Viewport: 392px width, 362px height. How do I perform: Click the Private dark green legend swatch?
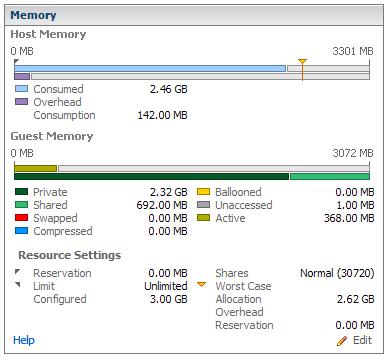point(21,192)
